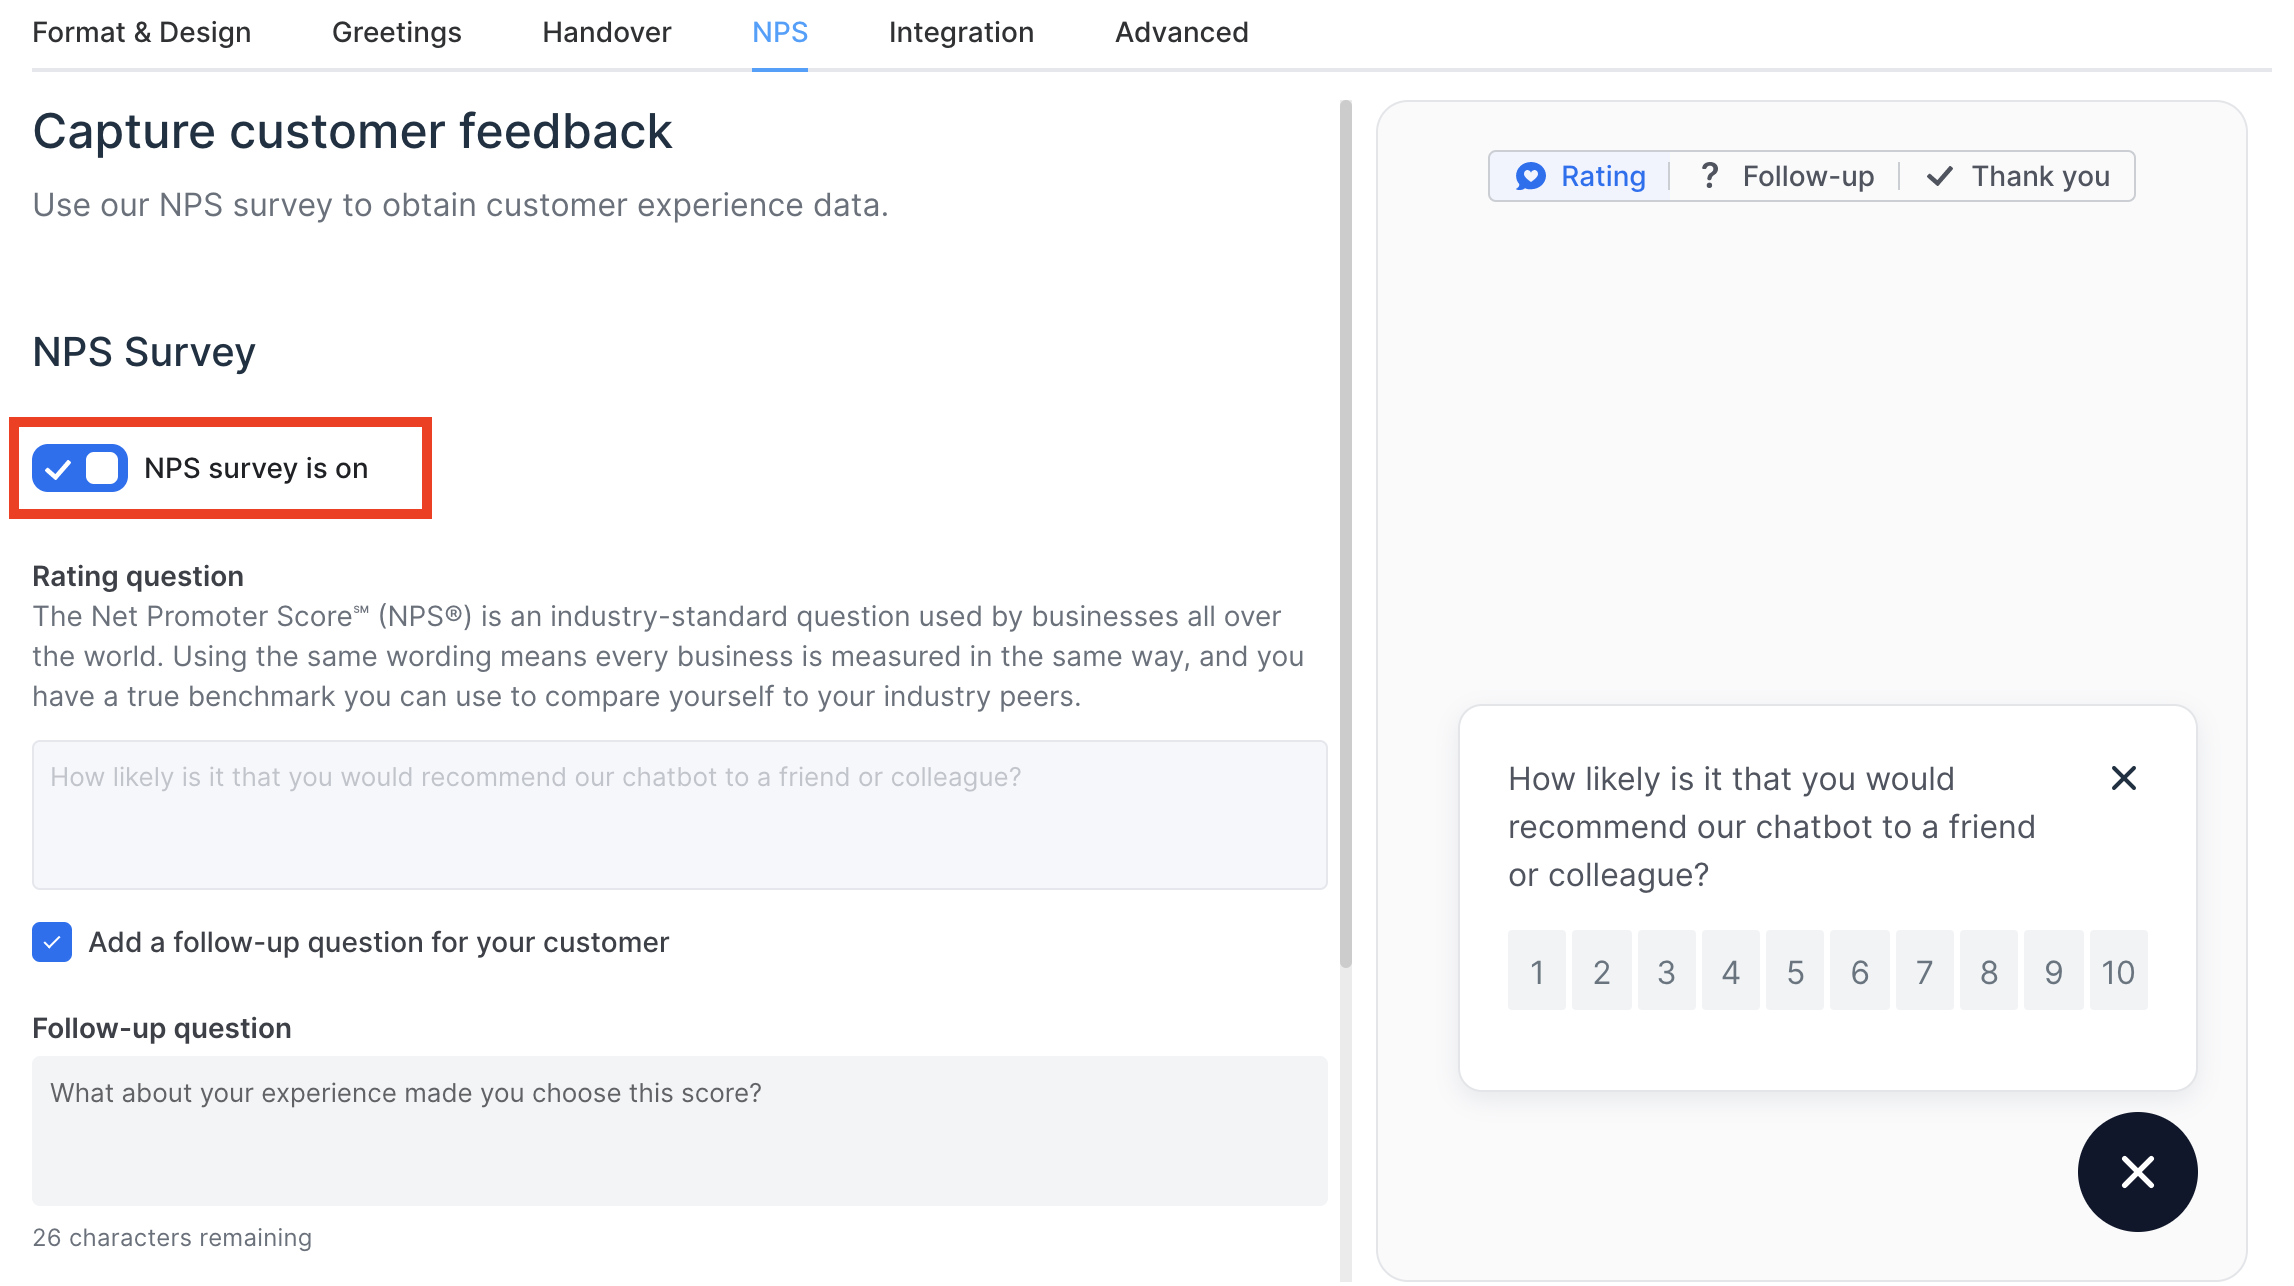Select the Advanced tab
Viewport: 2294px width, 1286px height.
tap(1181, 32)
